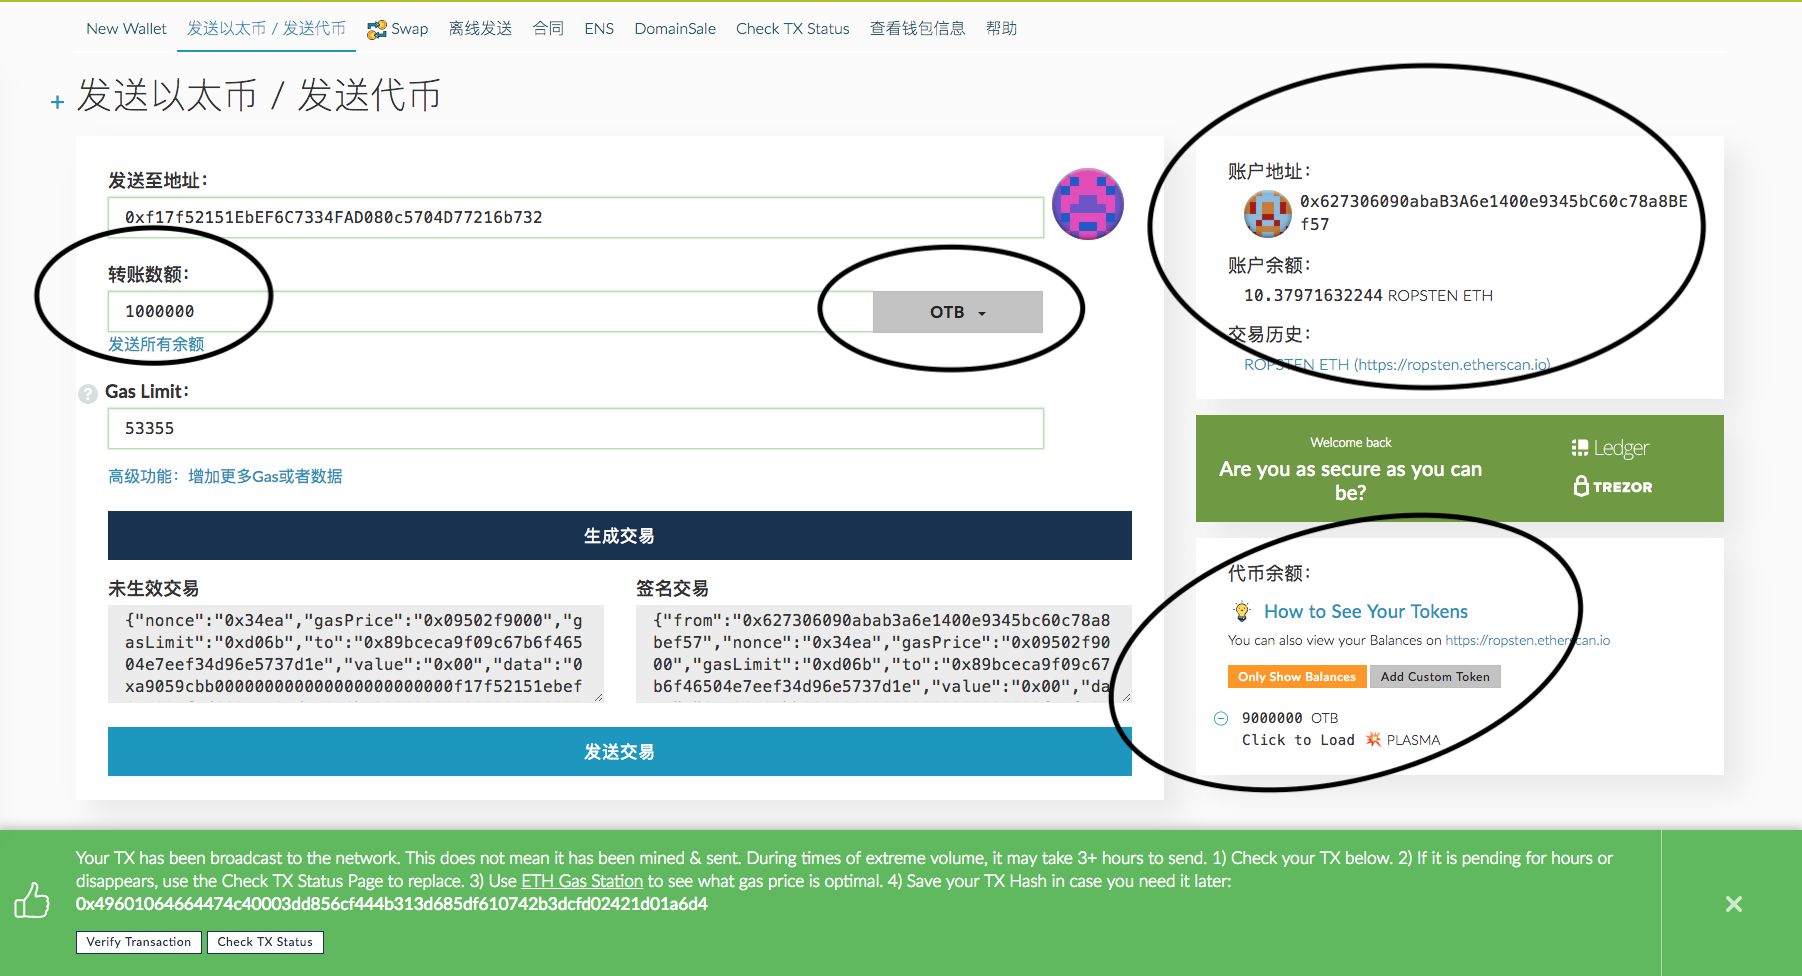Open the OTB currency dropdown
This screenshot has height=976, width=1802.
(958, 312)
